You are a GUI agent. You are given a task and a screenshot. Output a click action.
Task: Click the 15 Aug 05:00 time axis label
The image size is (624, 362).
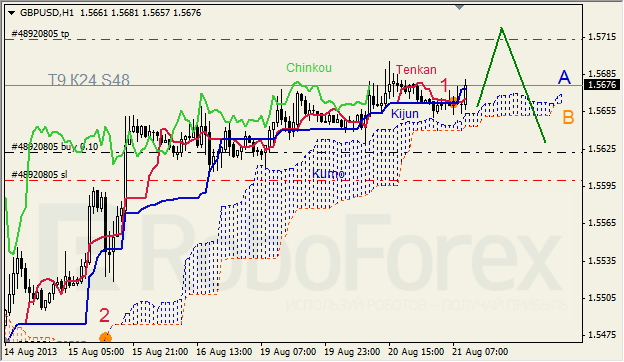pos(96,352)
